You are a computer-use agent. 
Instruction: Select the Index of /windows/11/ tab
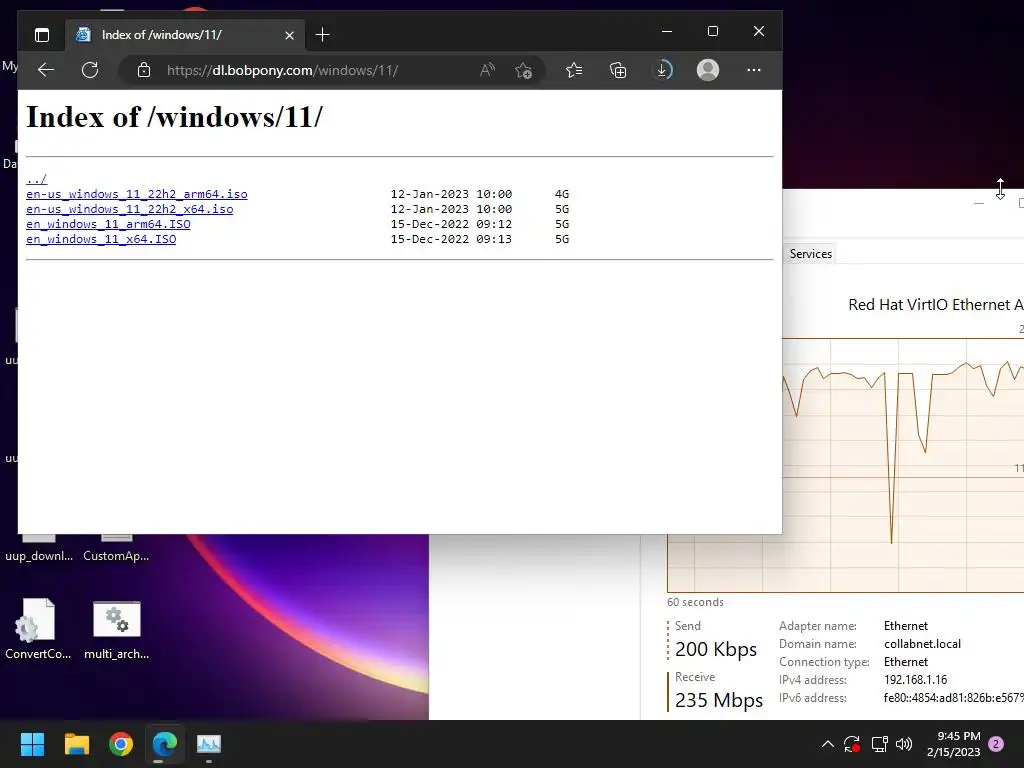coord(185,35)
